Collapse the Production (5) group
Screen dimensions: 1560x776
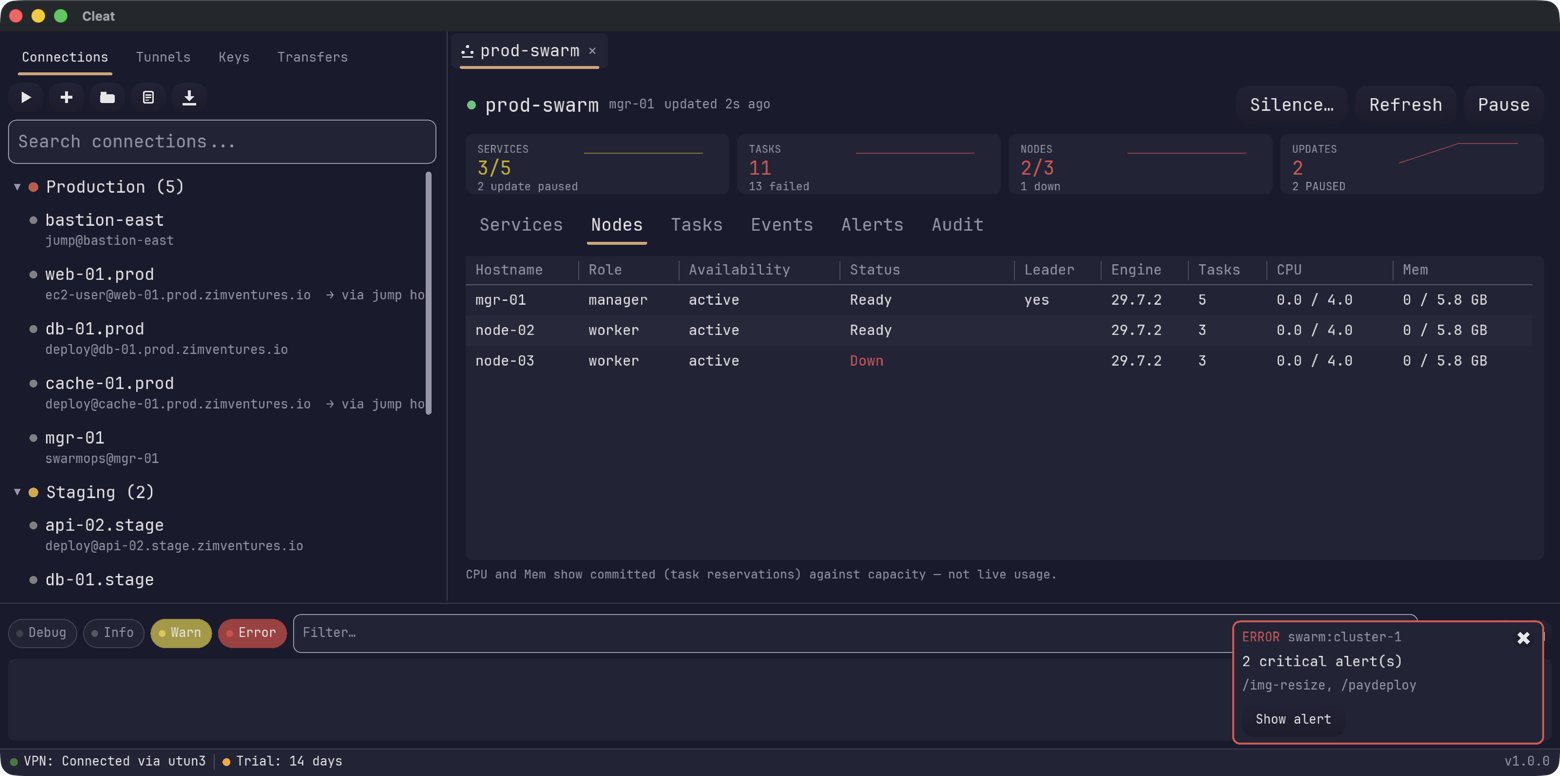point(17,187)
